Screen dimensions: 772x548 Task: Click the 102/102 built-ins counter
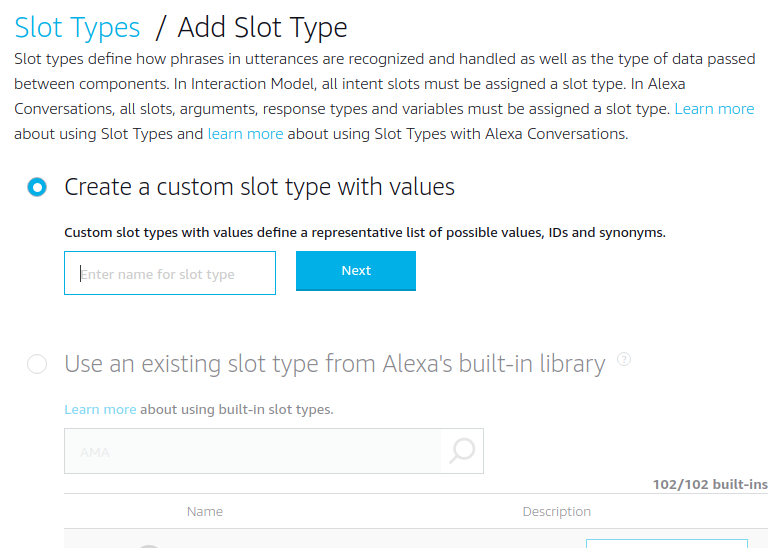(x=710, y=484)
